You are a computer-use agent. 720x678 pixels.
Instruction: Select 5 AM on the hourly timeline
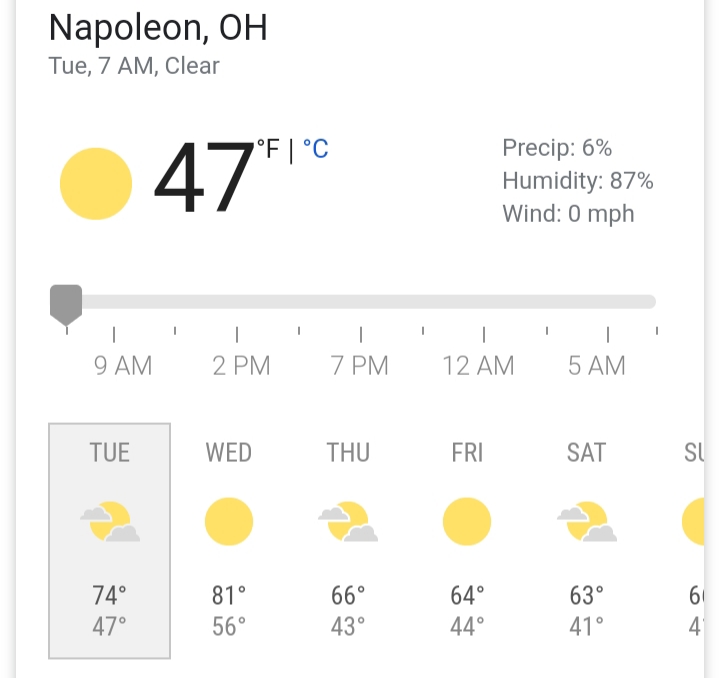pyautogui.click(x=597, y=365)
